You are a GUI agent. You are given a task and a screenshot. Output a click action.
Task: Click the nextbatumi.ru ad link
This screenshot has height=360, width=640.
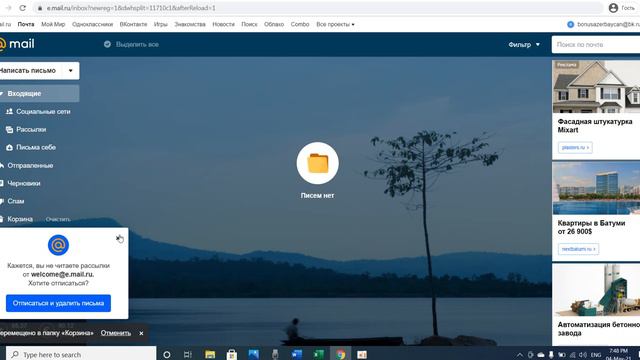pyautogui.click(x=578, y=249)
